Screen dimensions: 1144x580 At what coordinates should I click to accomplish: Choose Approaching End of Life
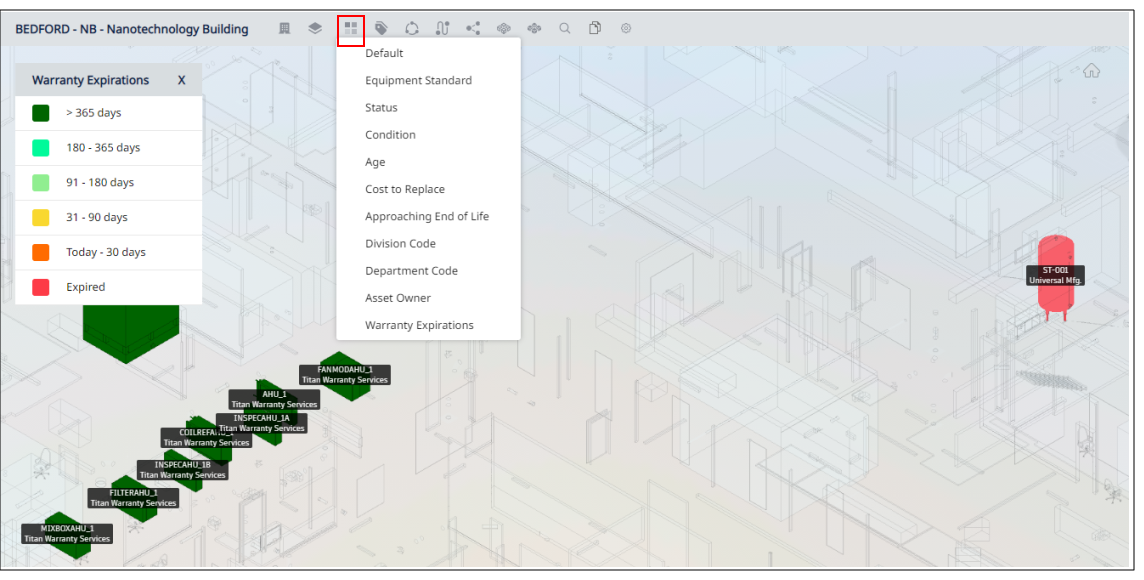pos(428,217)
